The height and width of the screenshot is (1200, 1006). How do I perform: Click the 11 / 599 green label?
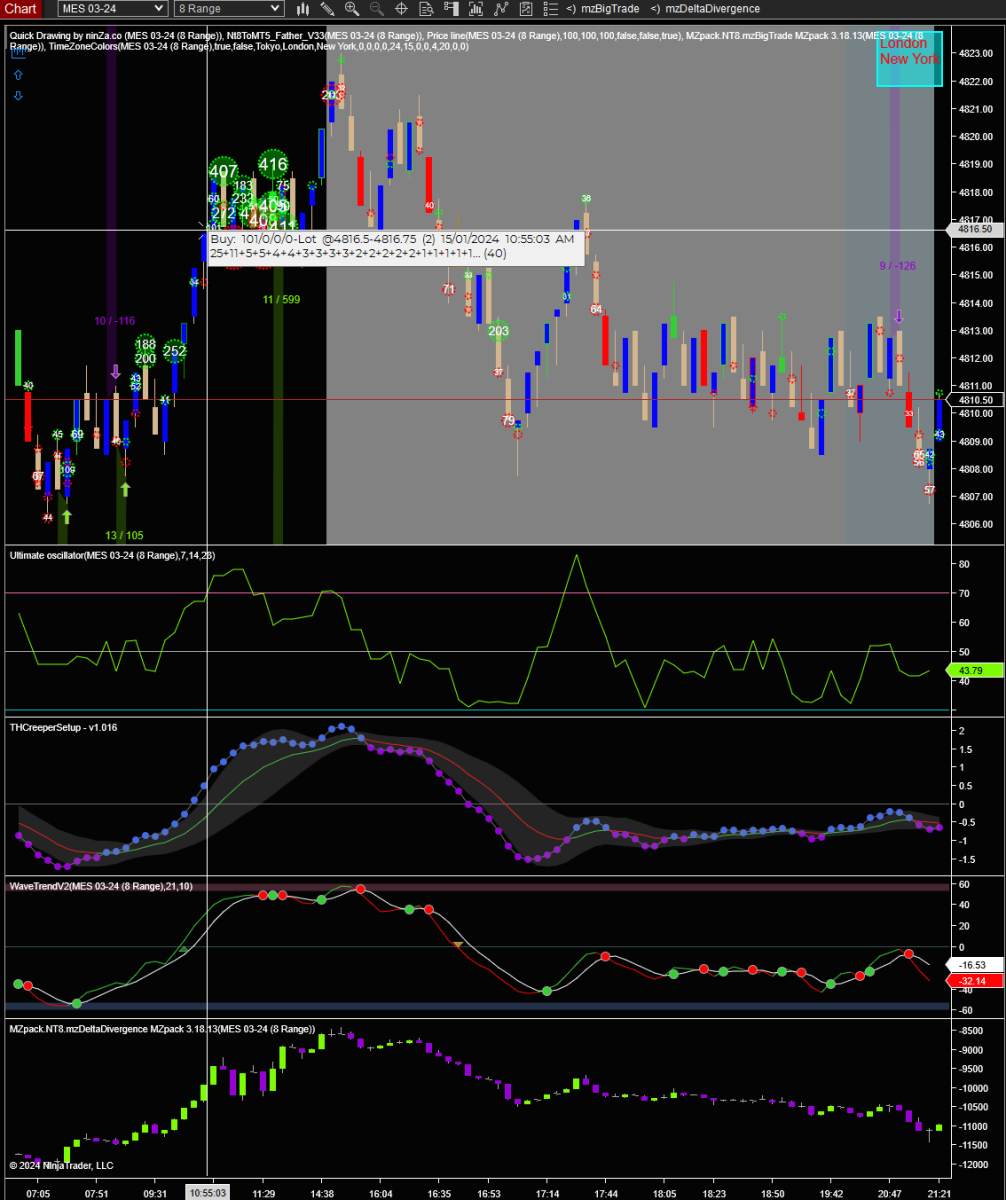(x=281, y=299)
